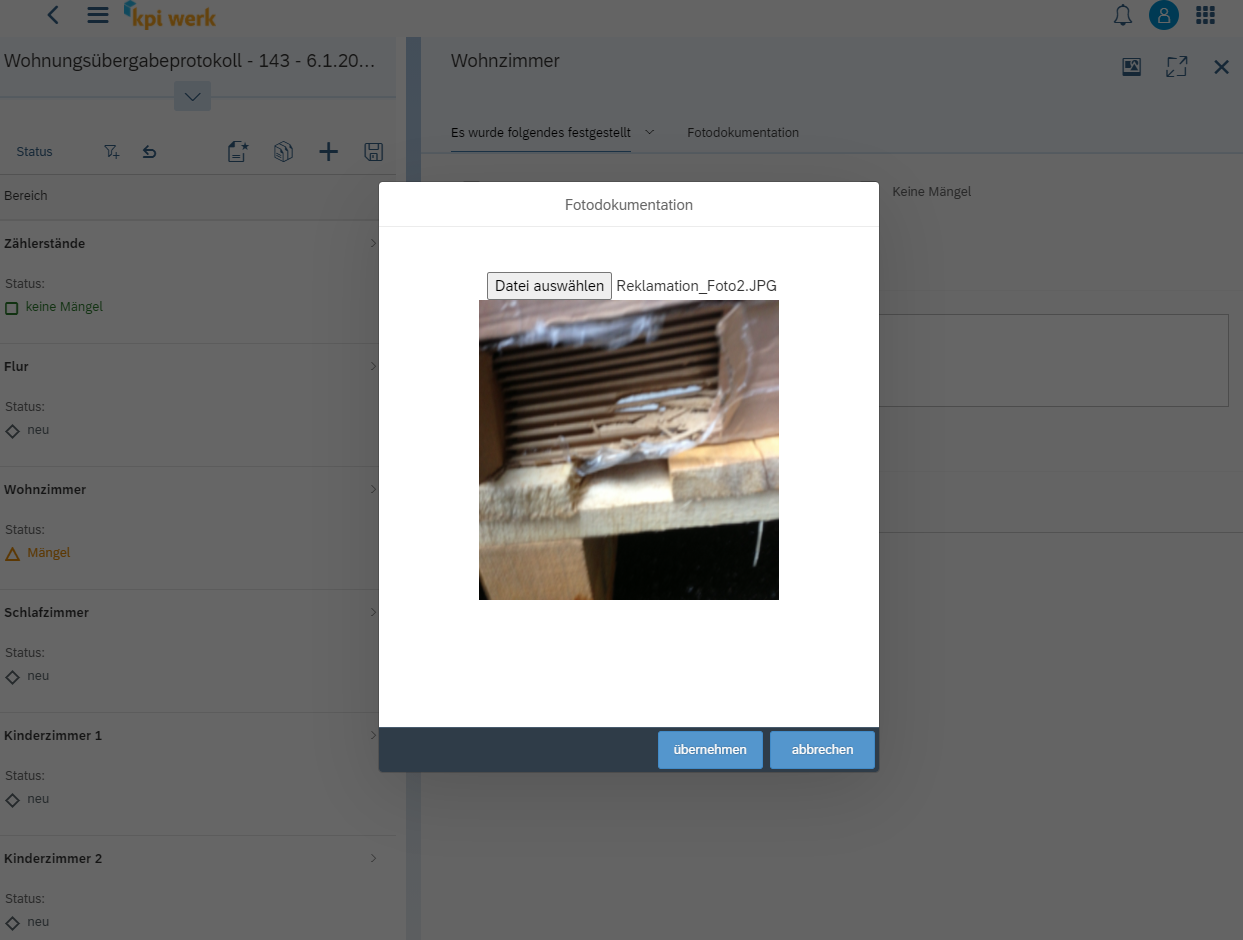Toggle the 'keine Mängel' checkbox under Zählerstände
1243x940 pixels.
(12, 307)
